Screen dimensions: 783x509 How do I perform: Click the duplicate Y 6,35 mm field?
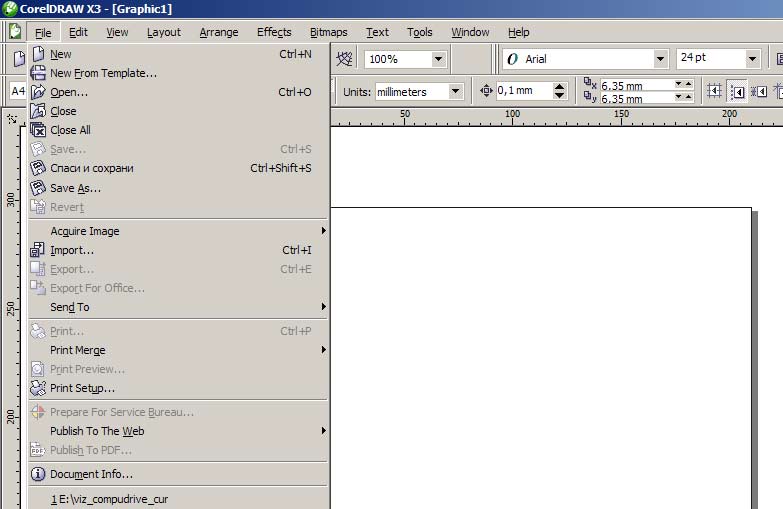636,98
